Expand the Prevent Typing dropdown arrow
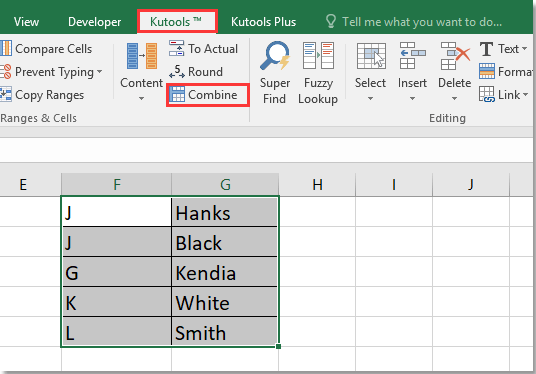The image size is (536, 374). pyautogui.click(x=99, y=72)
